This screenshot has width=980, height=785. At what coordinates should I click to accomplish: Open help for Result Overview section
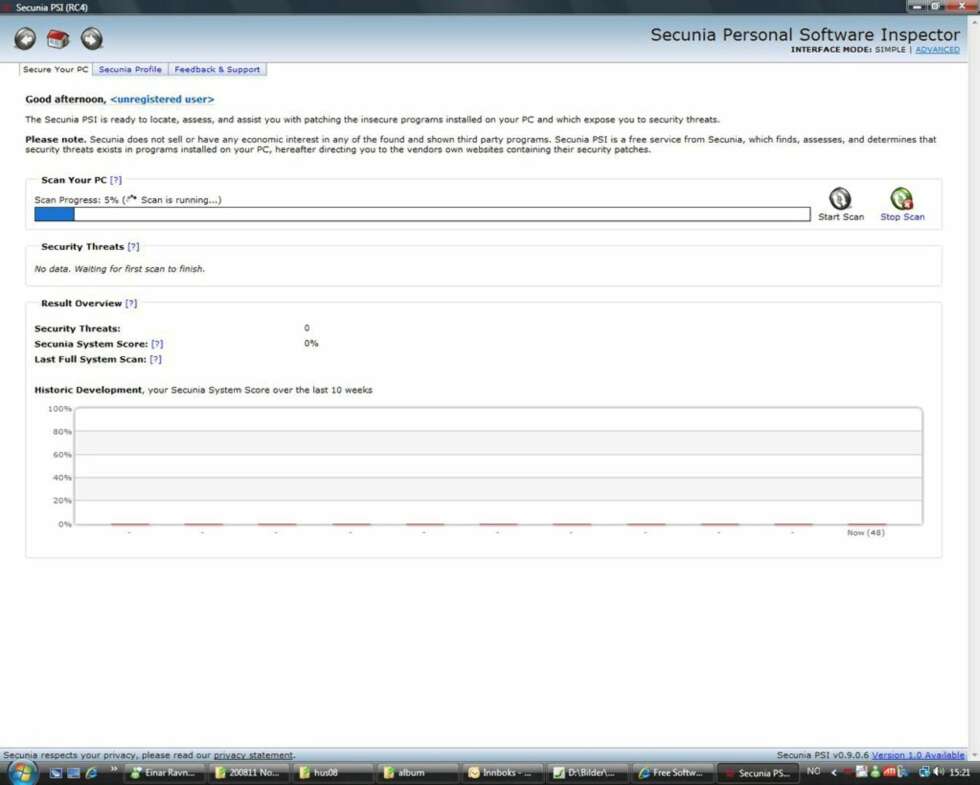click(x=131, y=303)
